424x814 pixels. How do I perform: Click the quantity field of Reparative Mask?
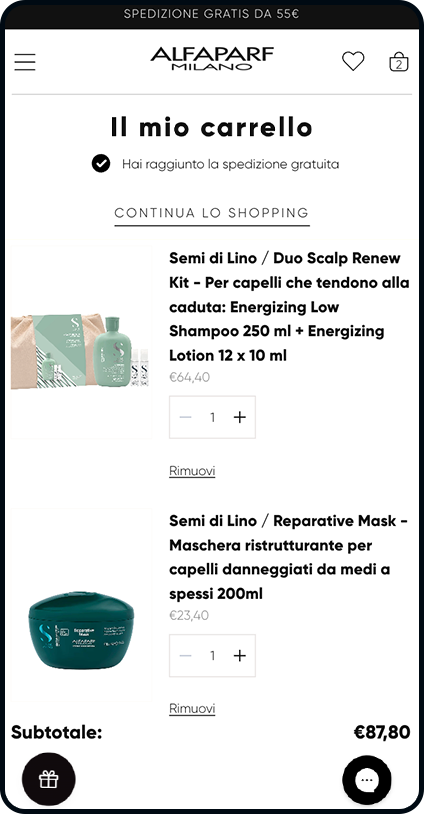[212, 656]
